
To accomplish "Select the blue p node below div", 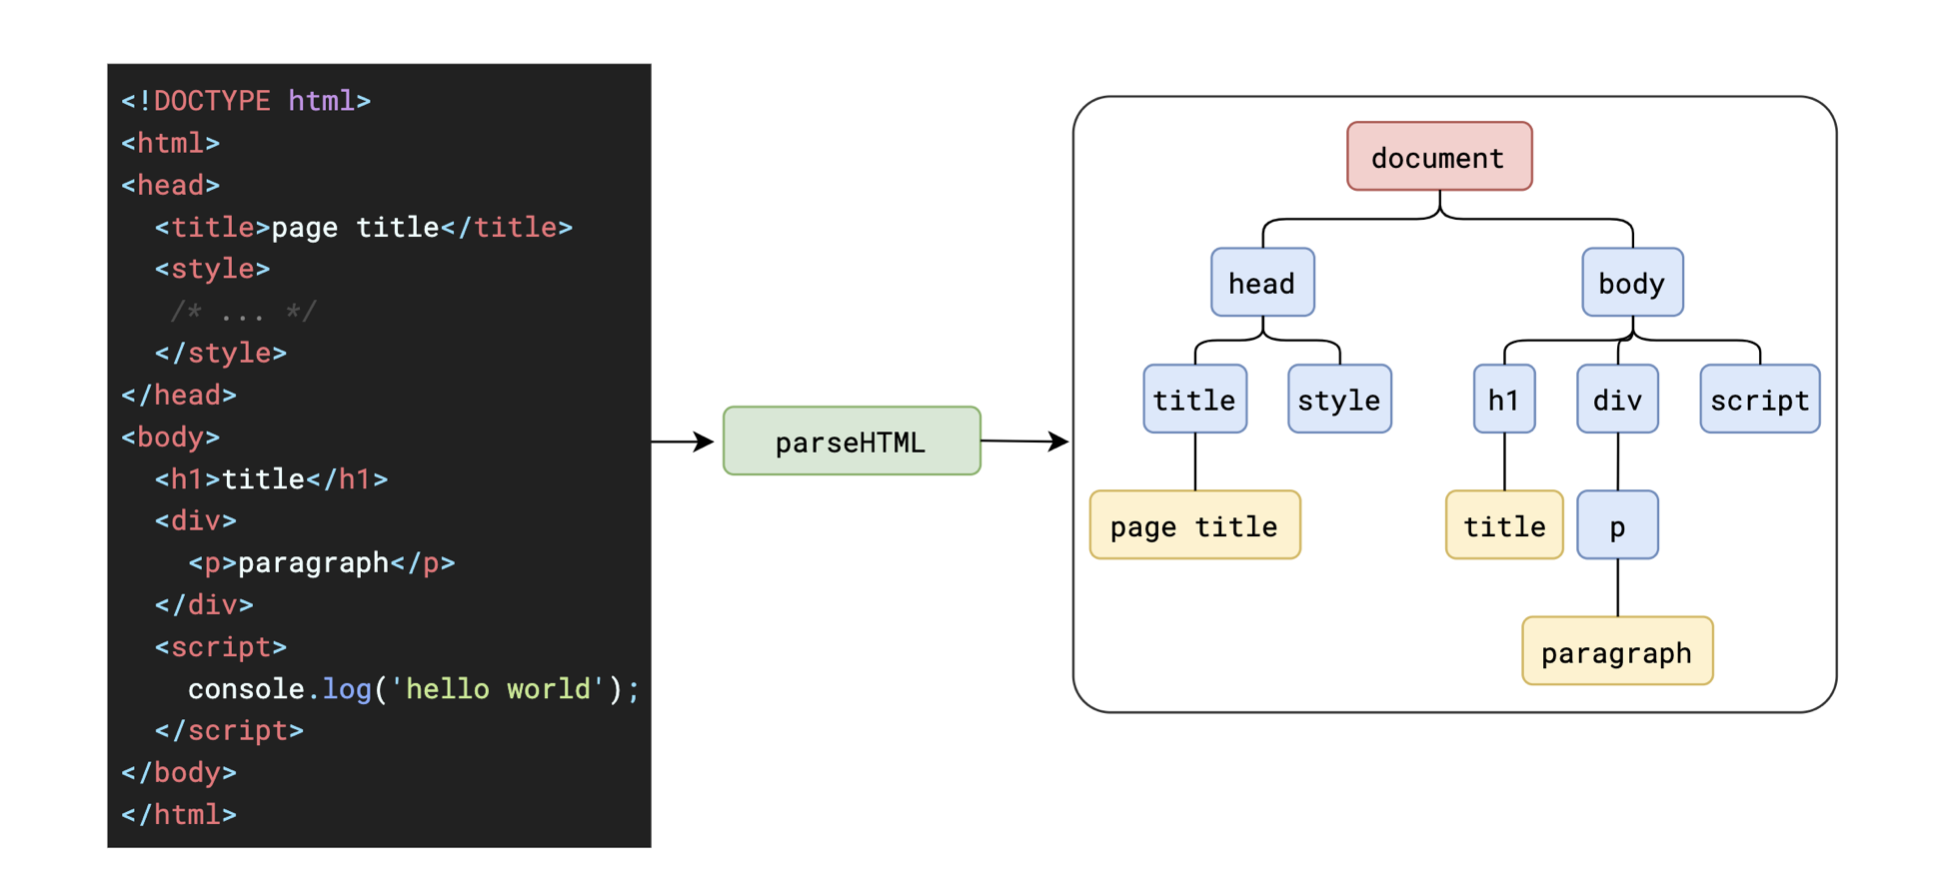I will pos(1617,525).
